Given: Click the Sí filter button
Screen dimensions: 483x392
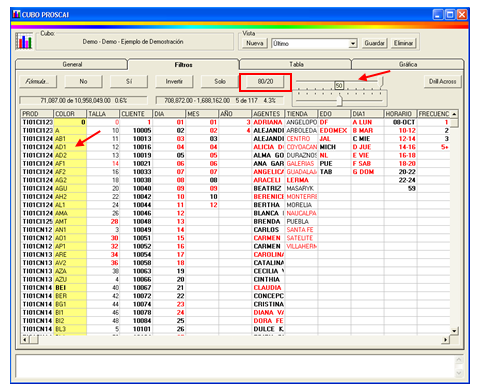Looking at the screenshot, I should (x=129, y=81).
